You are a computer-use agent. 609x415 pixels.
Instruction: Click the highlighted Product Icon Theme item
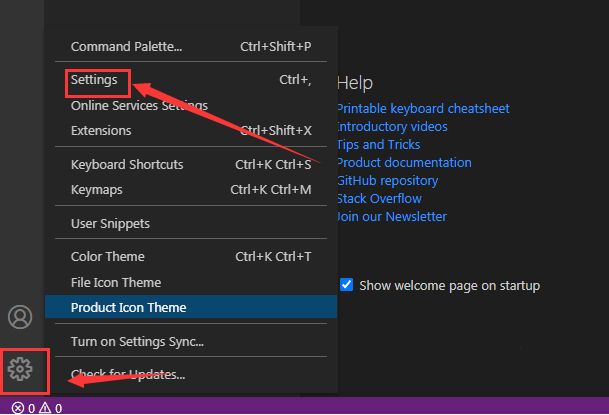click(128, 307)
